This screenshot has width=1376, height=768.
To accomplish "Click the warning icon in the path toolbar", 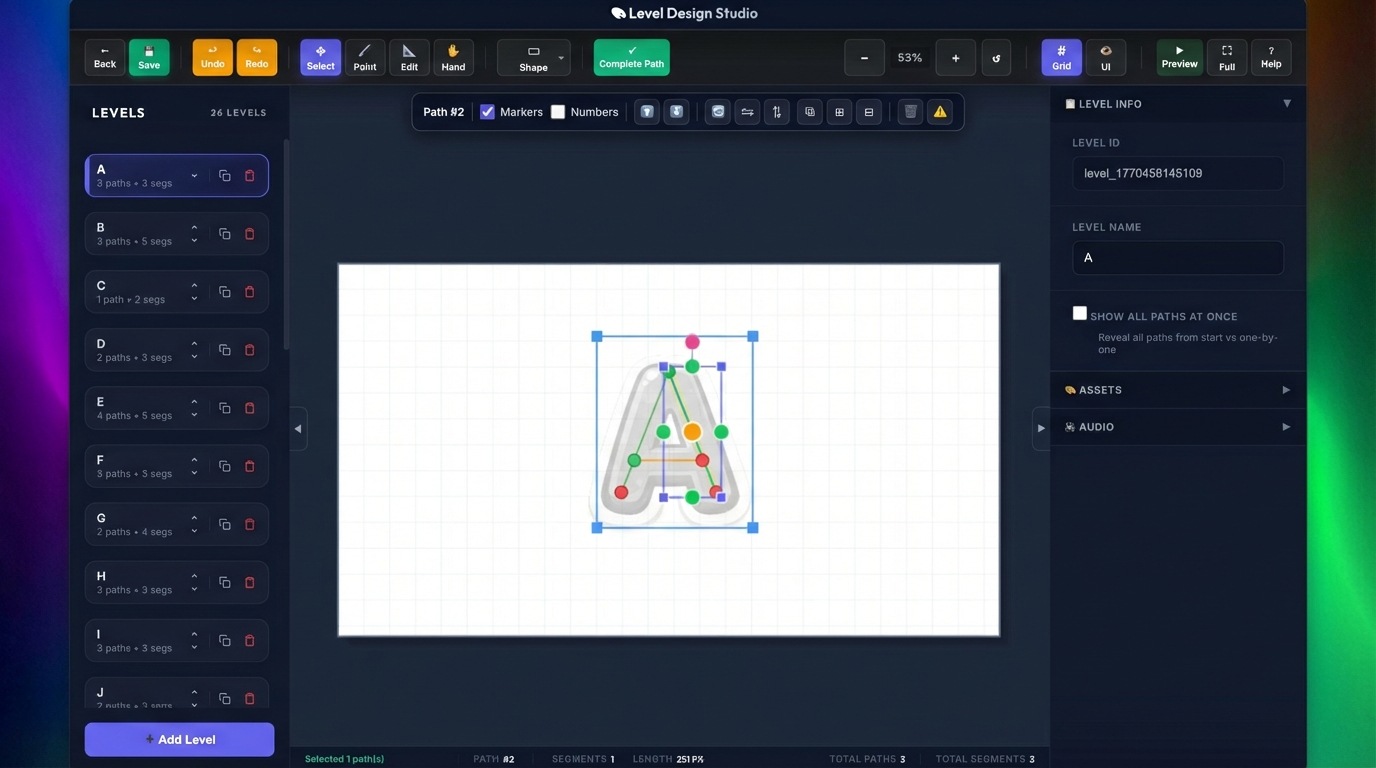I will click(939, 111).
